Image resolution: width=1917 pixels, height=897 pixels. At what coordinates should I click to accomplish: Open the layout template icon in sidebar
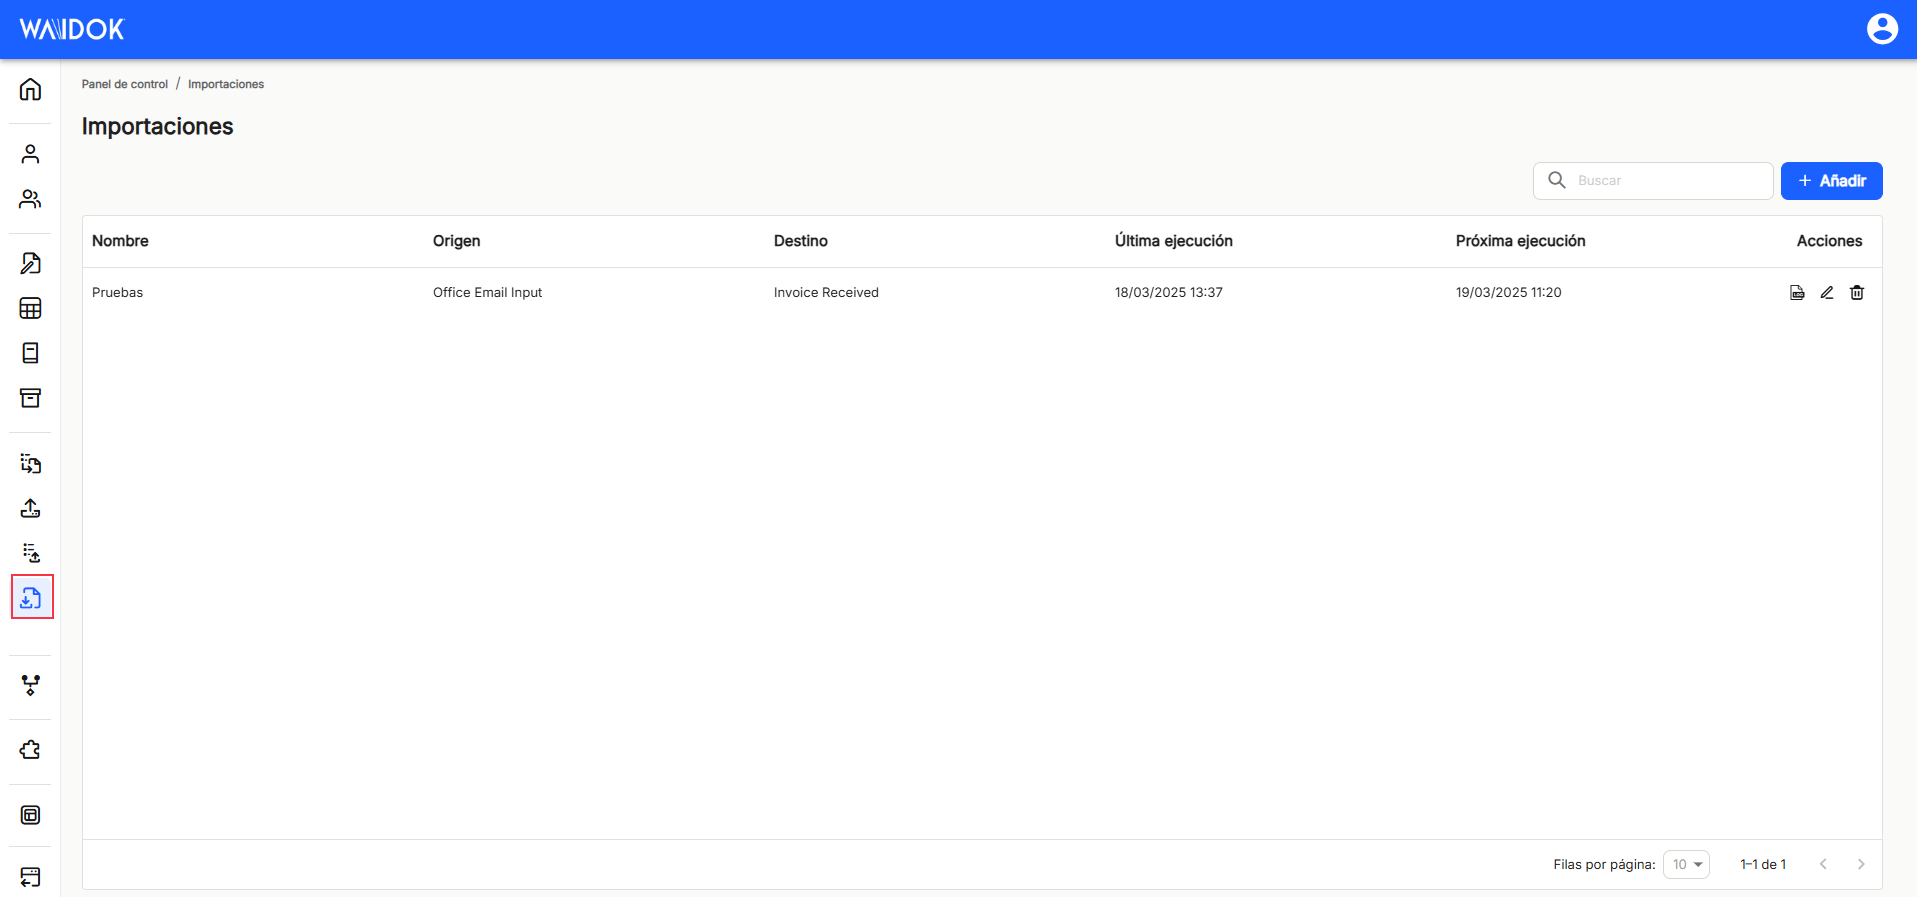(x=30, y=815)
